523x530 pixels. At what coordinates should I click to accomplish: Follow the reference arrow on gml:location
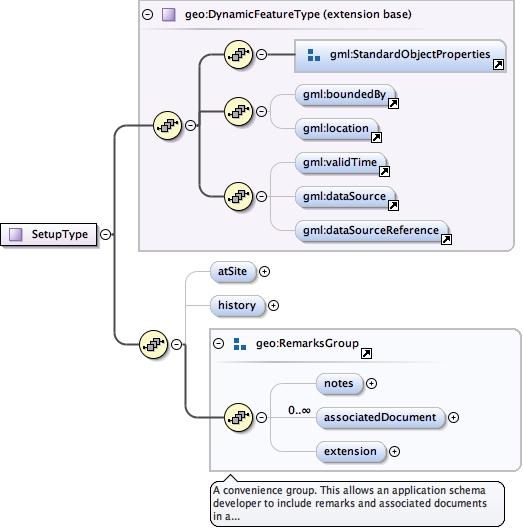coord(376,138)
